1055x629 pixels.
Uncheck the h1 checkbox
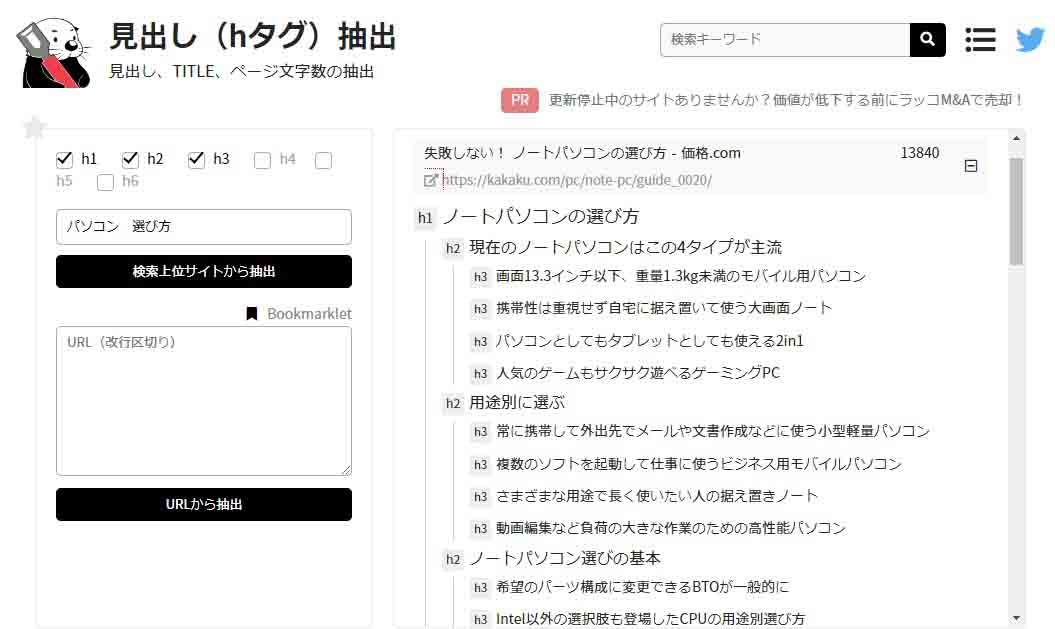click(65, 159)
